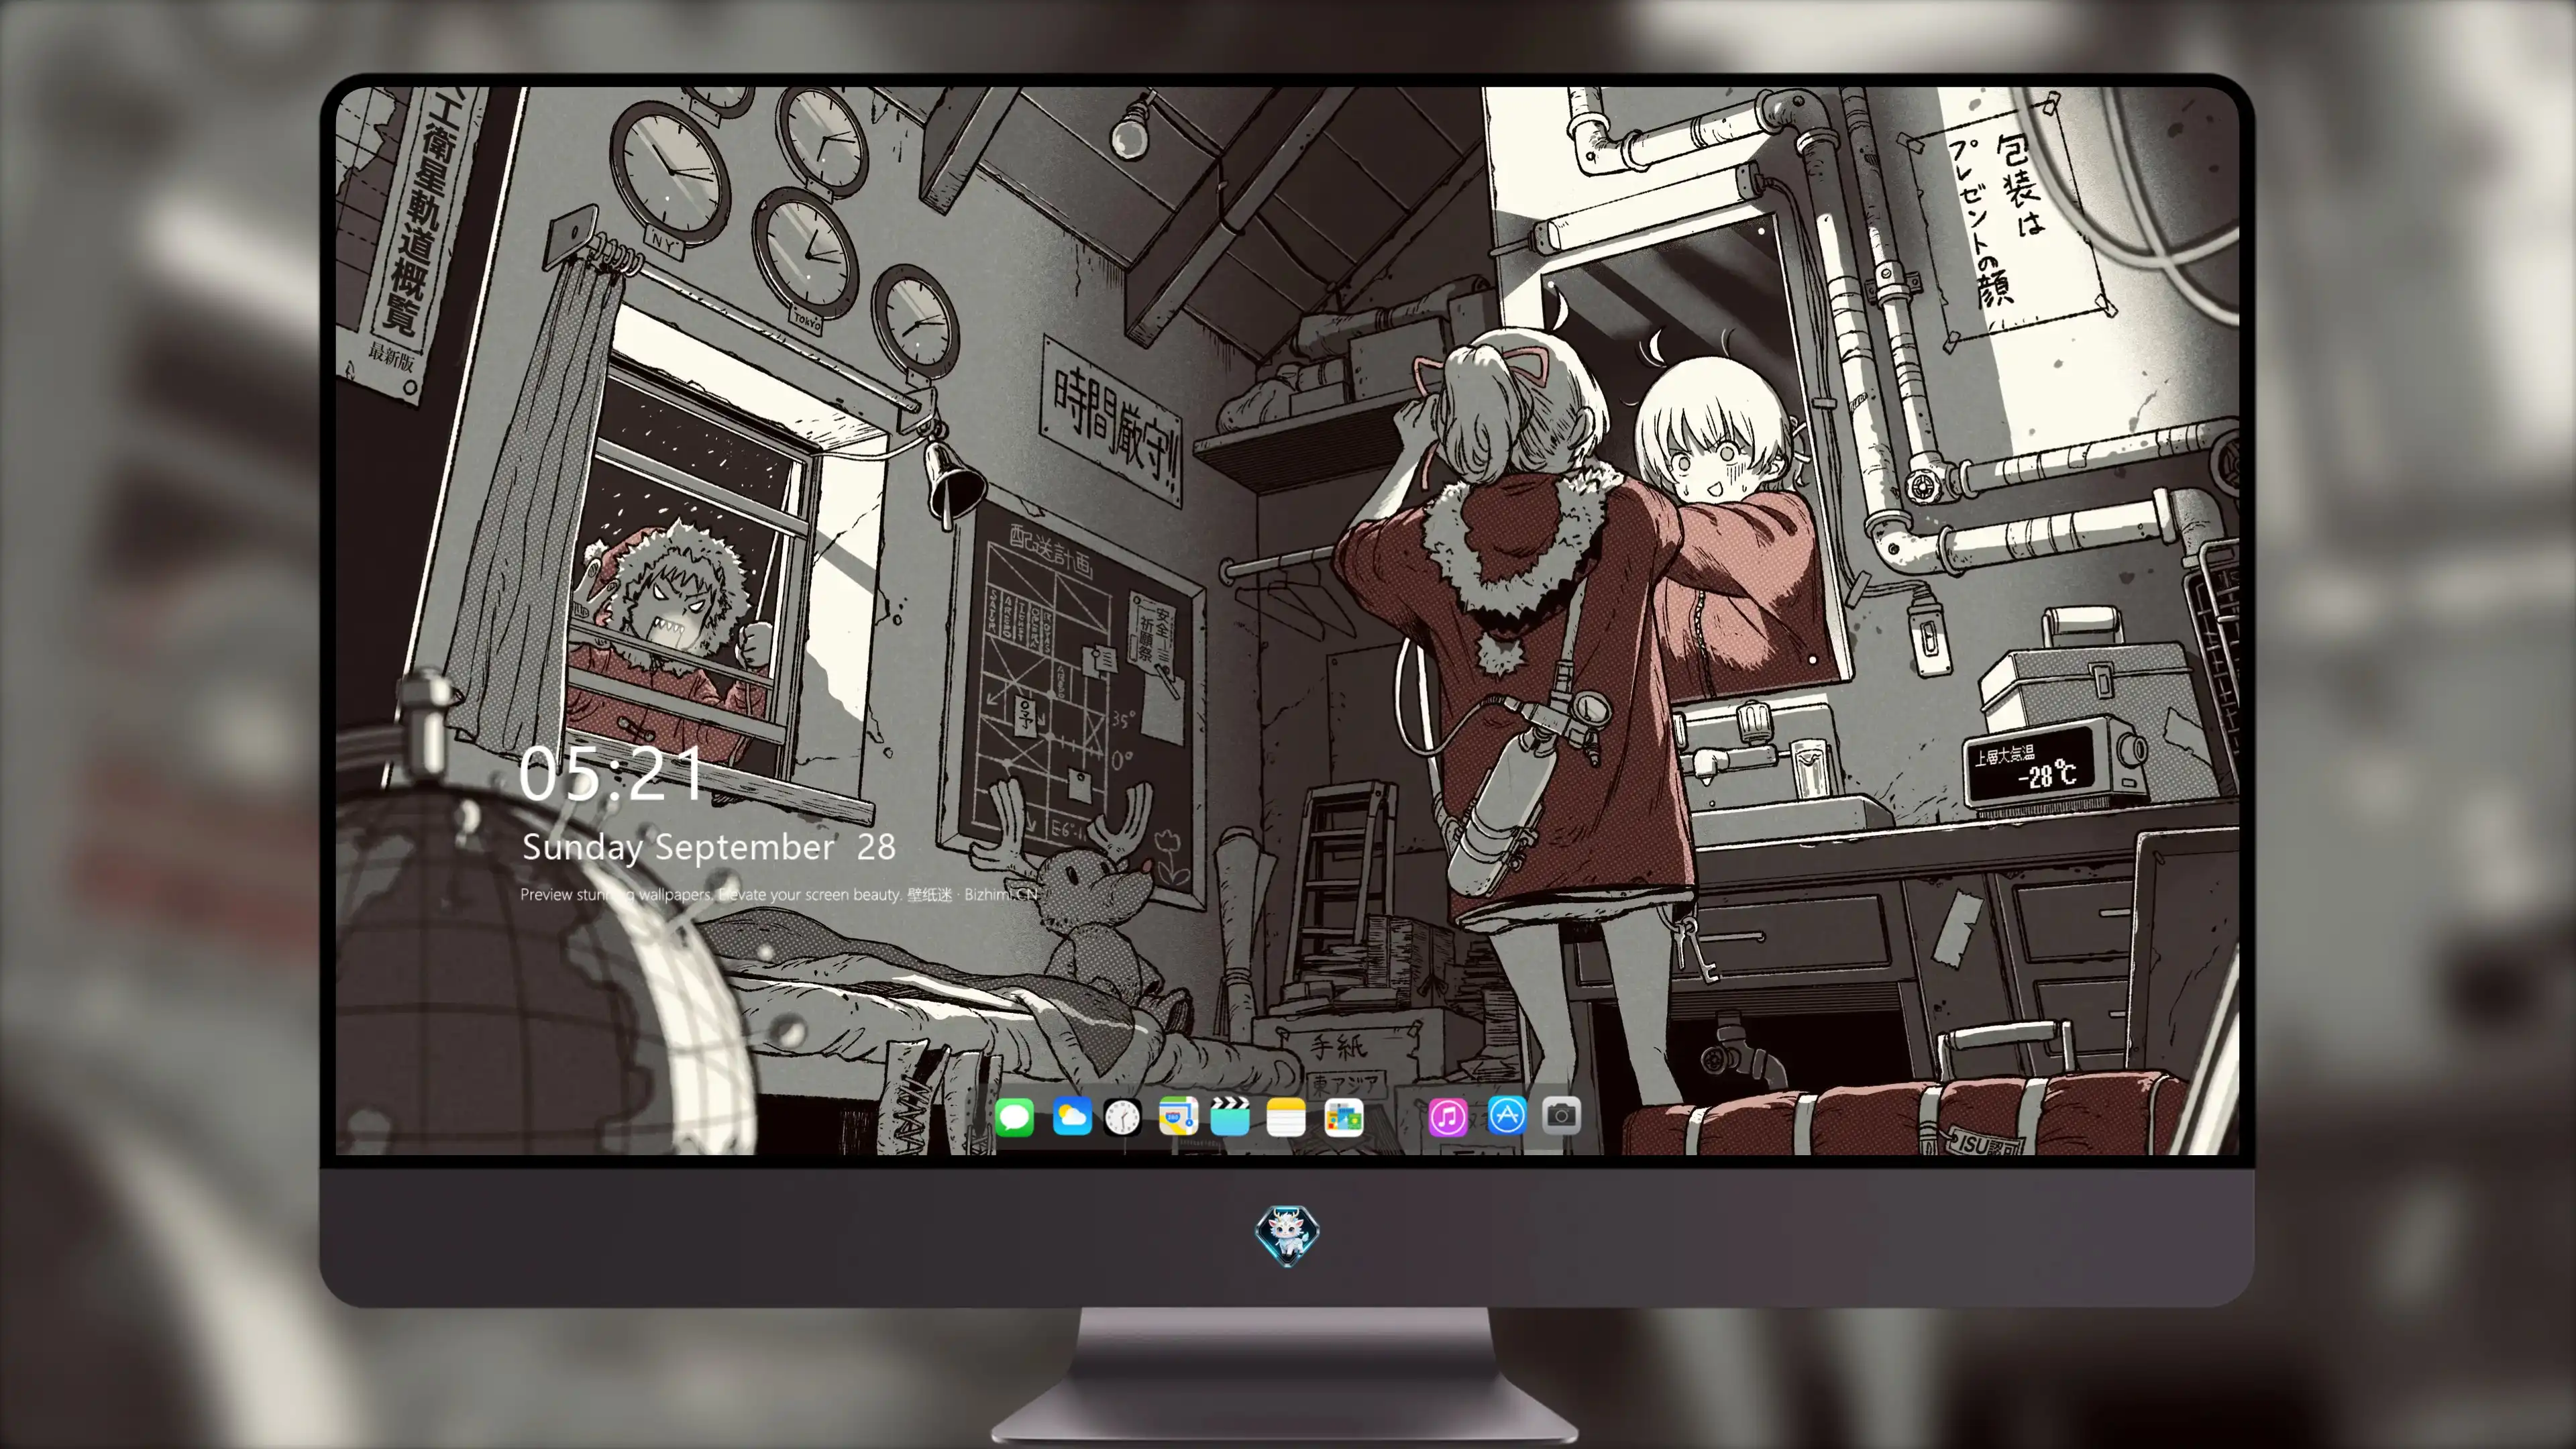
Task: Click the 'Preview stunning wallpapers' caption line
Action: pos(779,894)
